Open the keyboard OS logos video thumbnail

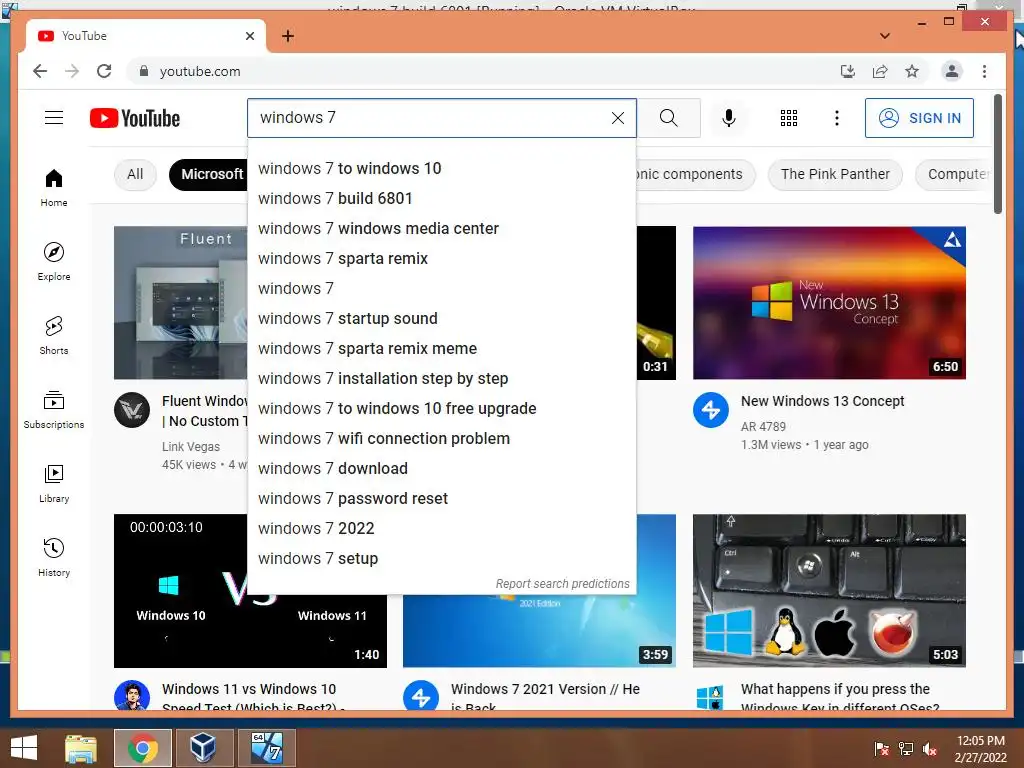click(x=829, y=590)
